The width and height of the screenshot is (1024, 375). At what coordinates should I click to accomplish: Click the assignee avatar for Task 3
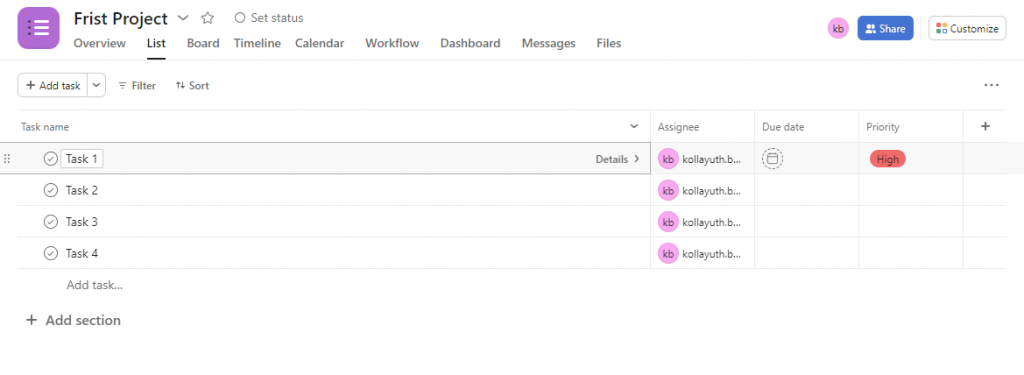[668, 221]
